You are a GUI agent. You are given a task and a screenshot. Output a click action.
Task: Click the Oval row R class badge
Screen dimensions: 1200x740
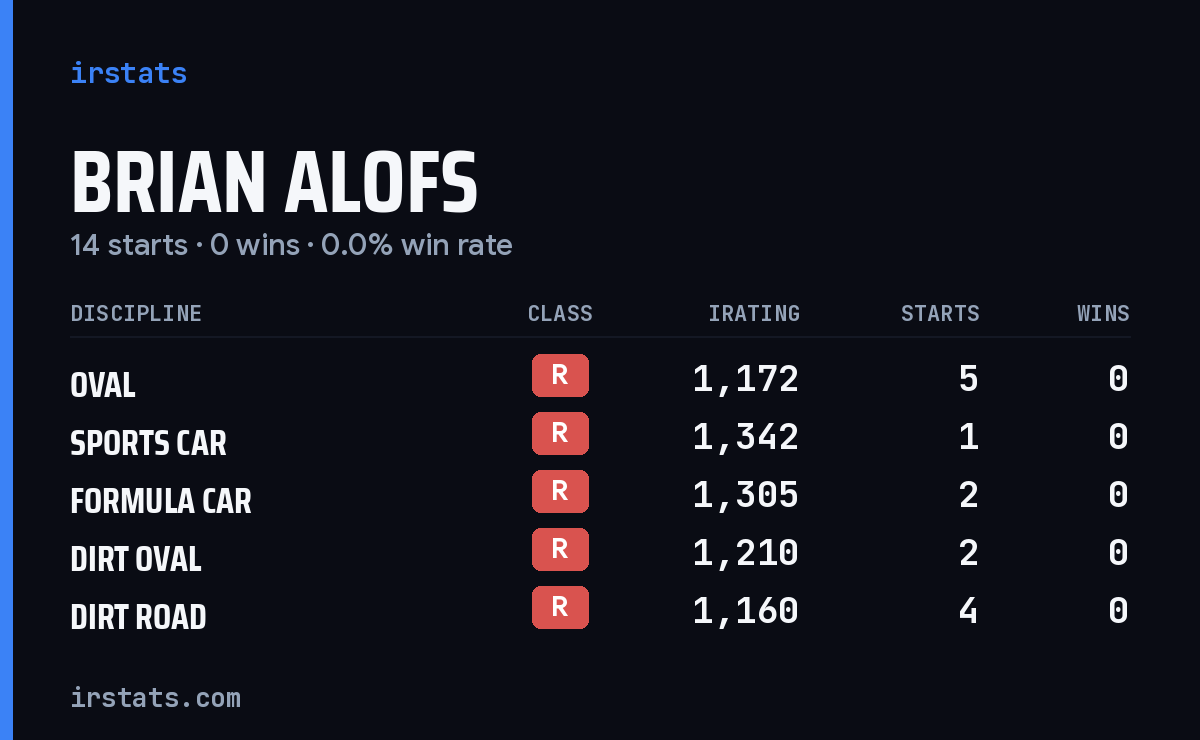(x=560, y=375)
